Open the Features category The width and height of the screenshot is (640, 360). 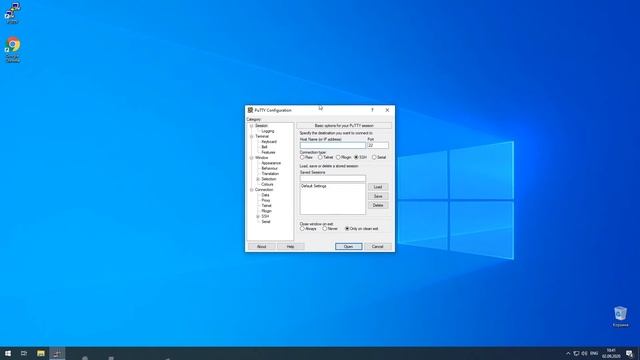click(269, 152)
